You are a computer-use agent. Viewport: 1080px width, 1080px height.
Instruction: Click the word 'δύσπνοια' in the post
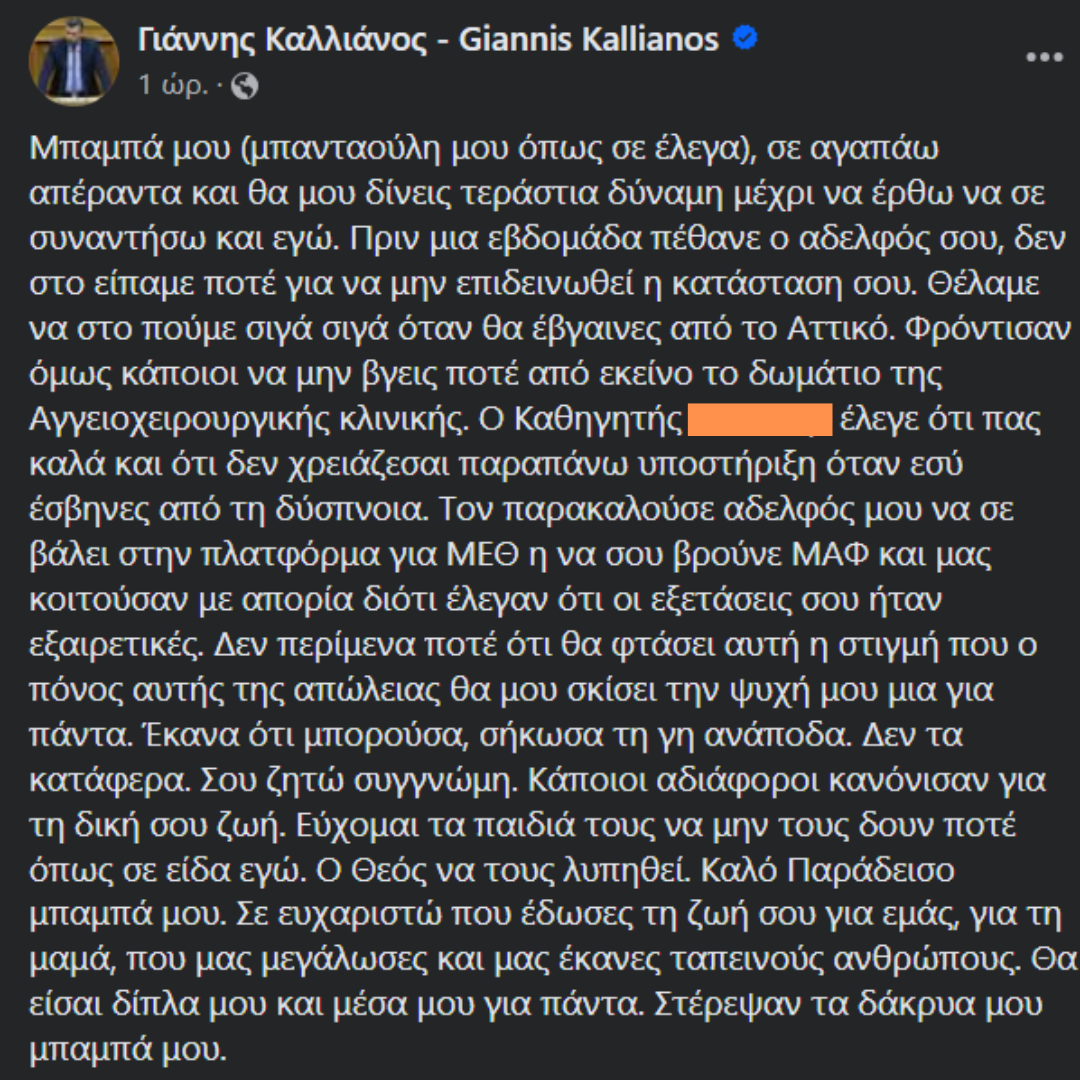coord(349,510)
